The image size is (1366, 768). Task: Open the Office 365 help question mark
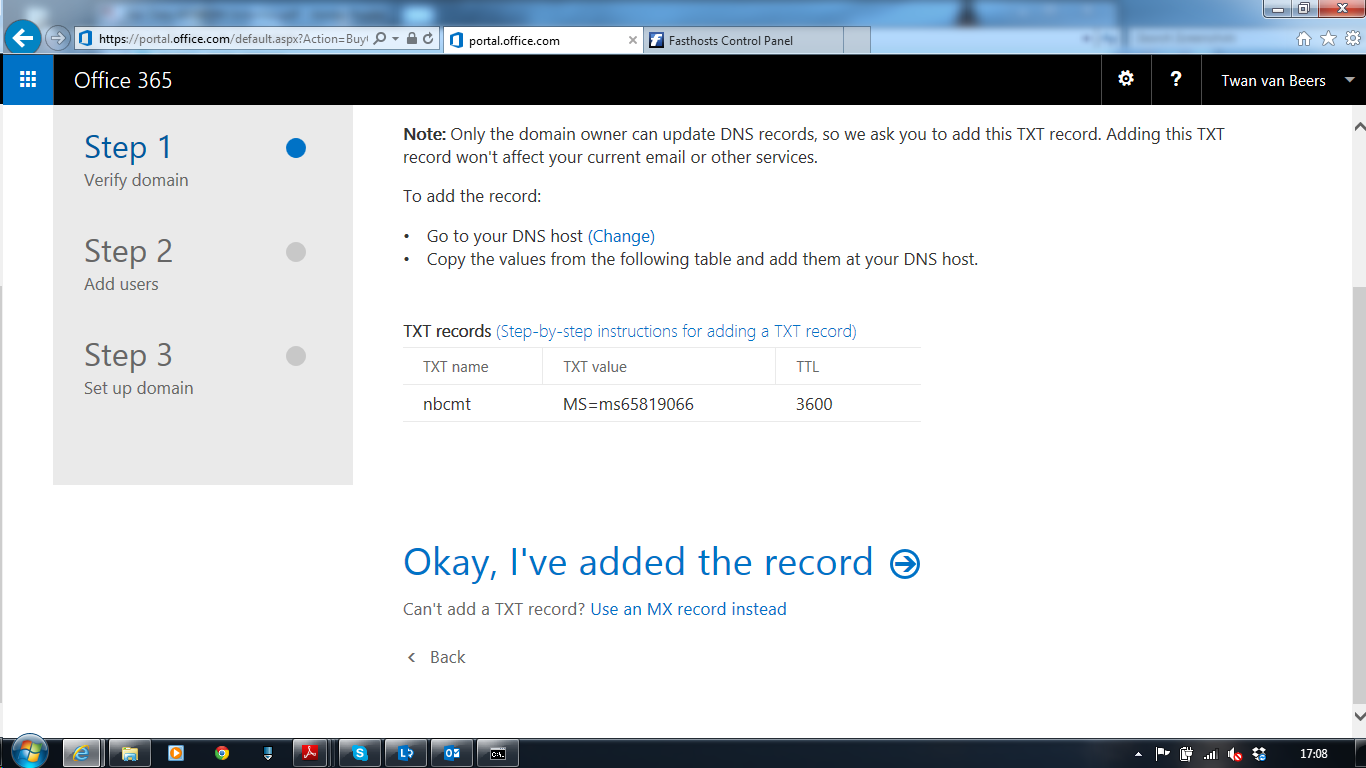[1176, 80]
